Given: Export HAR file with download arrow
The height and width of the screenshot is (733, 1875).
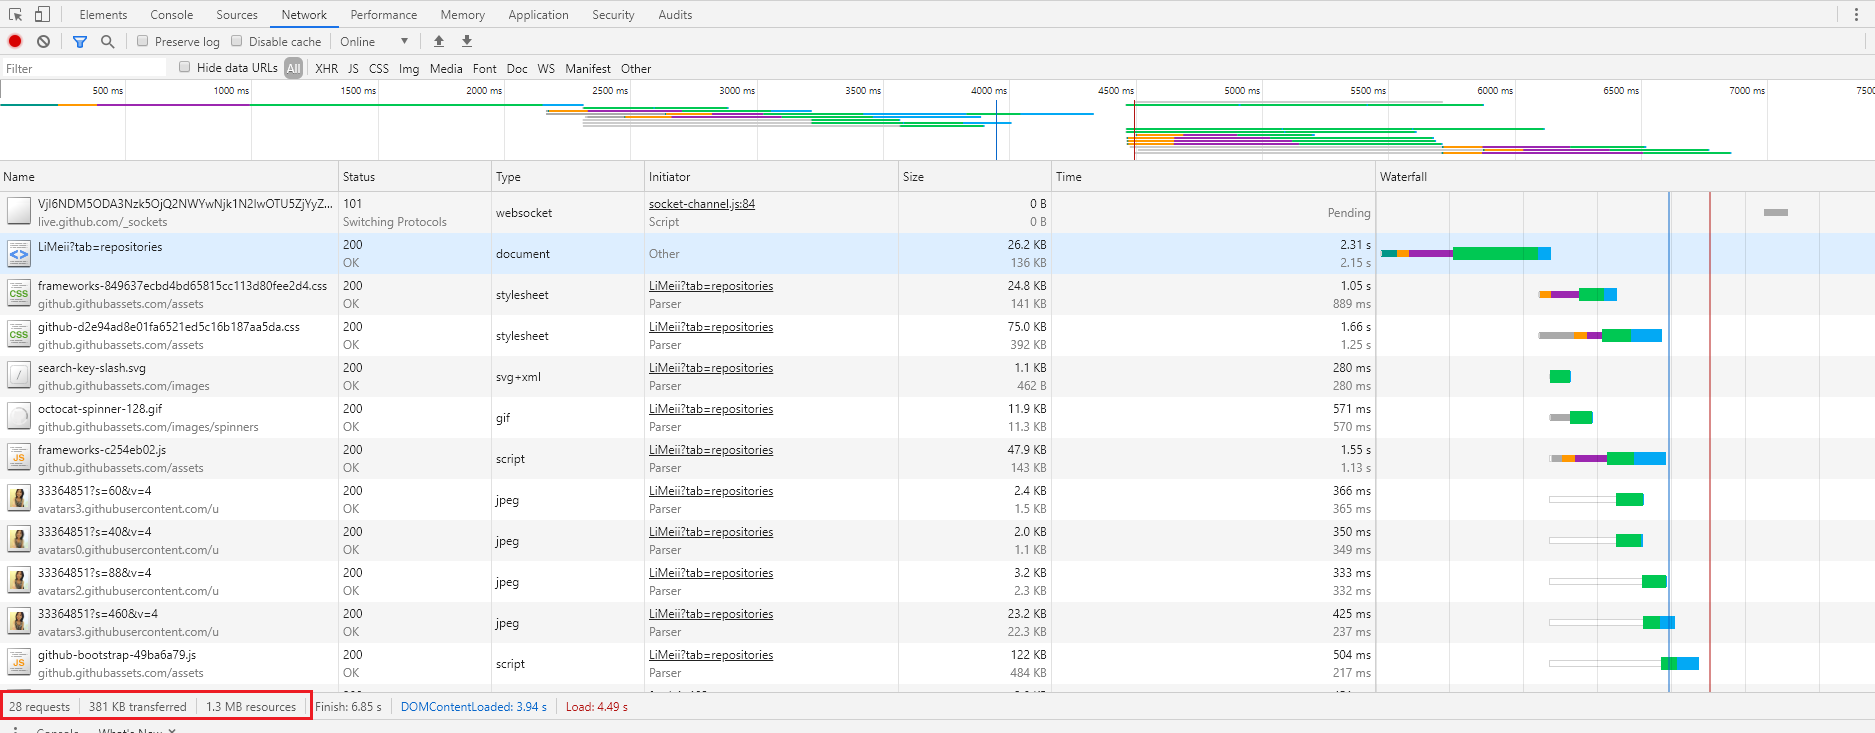Looking at the screenshot, I should [466, 41].
